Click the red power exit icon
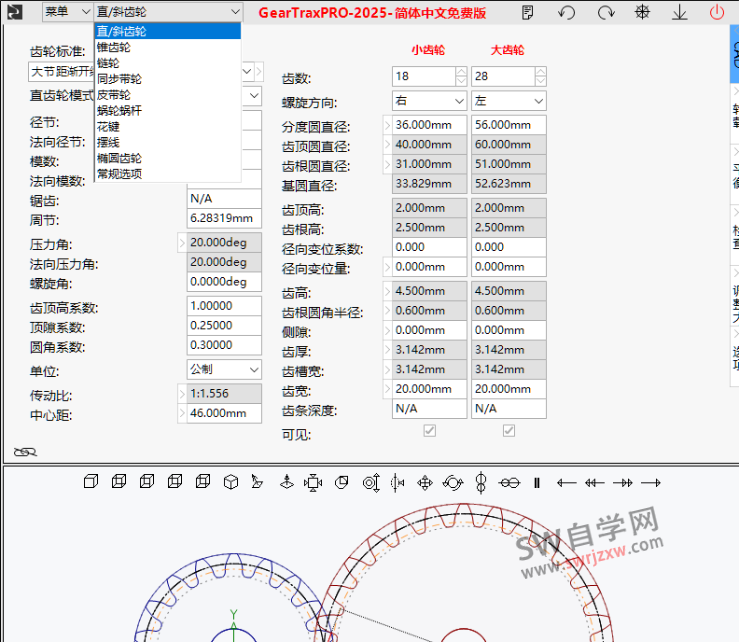The height and width of the screenshot is (642, 739). (x=716, y=12)
